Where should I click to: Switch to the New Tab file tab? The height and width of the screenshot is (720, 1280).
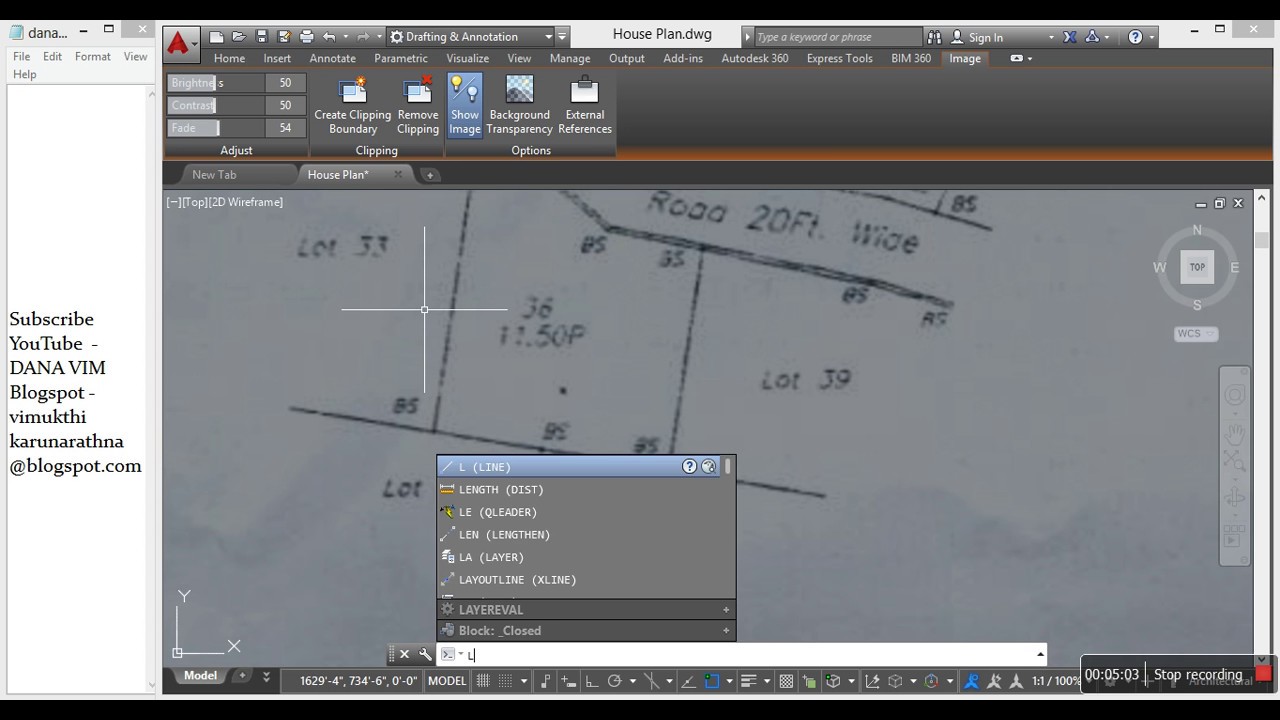pyautogui.click(x=214, y=174)
